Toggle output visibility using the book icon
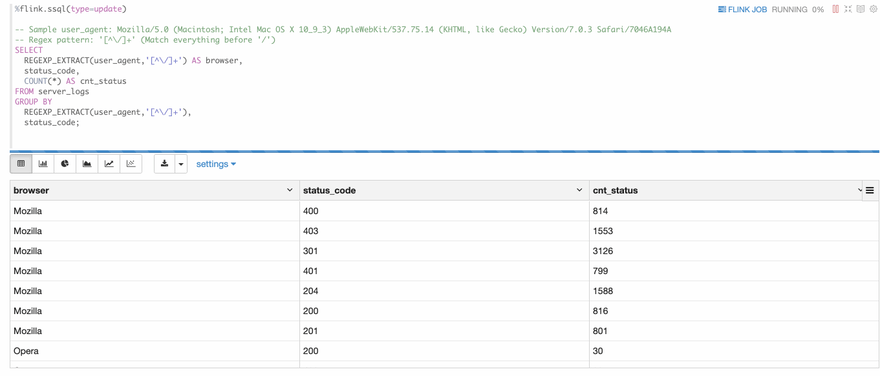 pyautogui.click(x=860, y=9)
